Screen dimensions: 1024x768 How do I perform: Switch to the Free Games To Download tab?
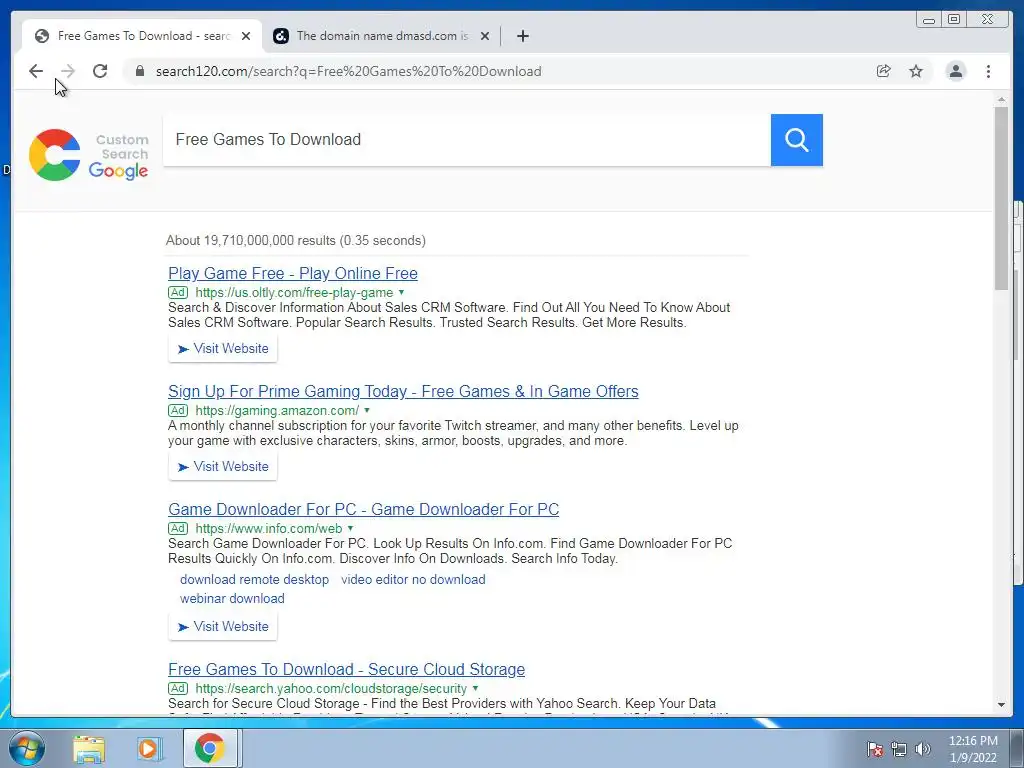[143, 36]
